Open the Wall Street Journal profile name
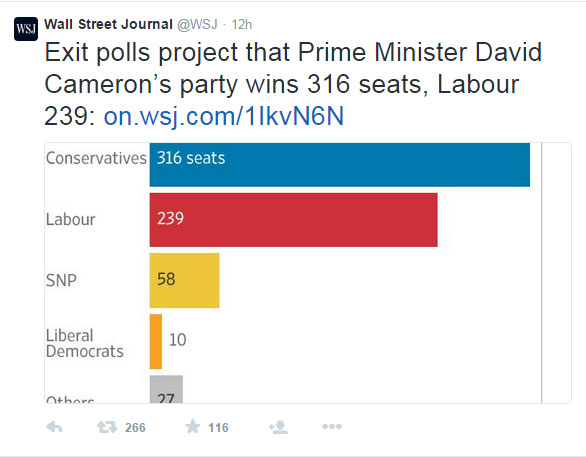This screenshot has width=586, height=457. [108, 24]
